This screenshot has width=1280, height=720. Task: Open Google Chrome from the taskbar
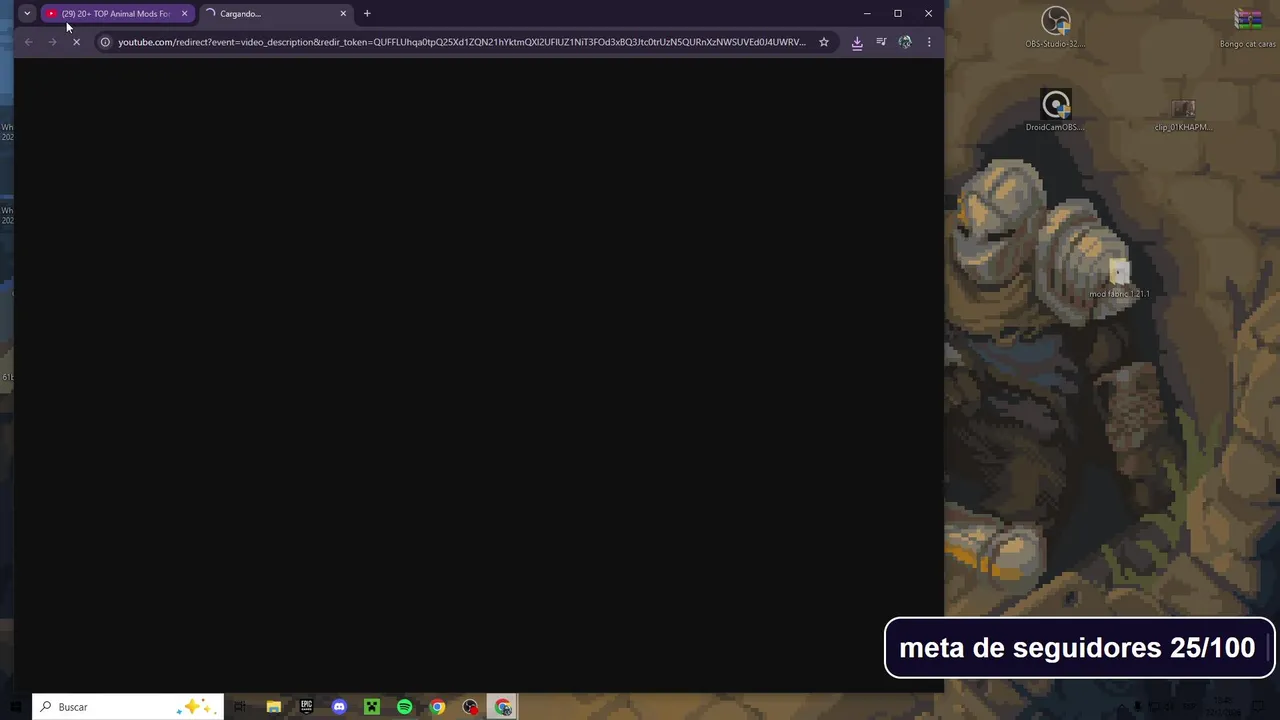coord(438,707)
